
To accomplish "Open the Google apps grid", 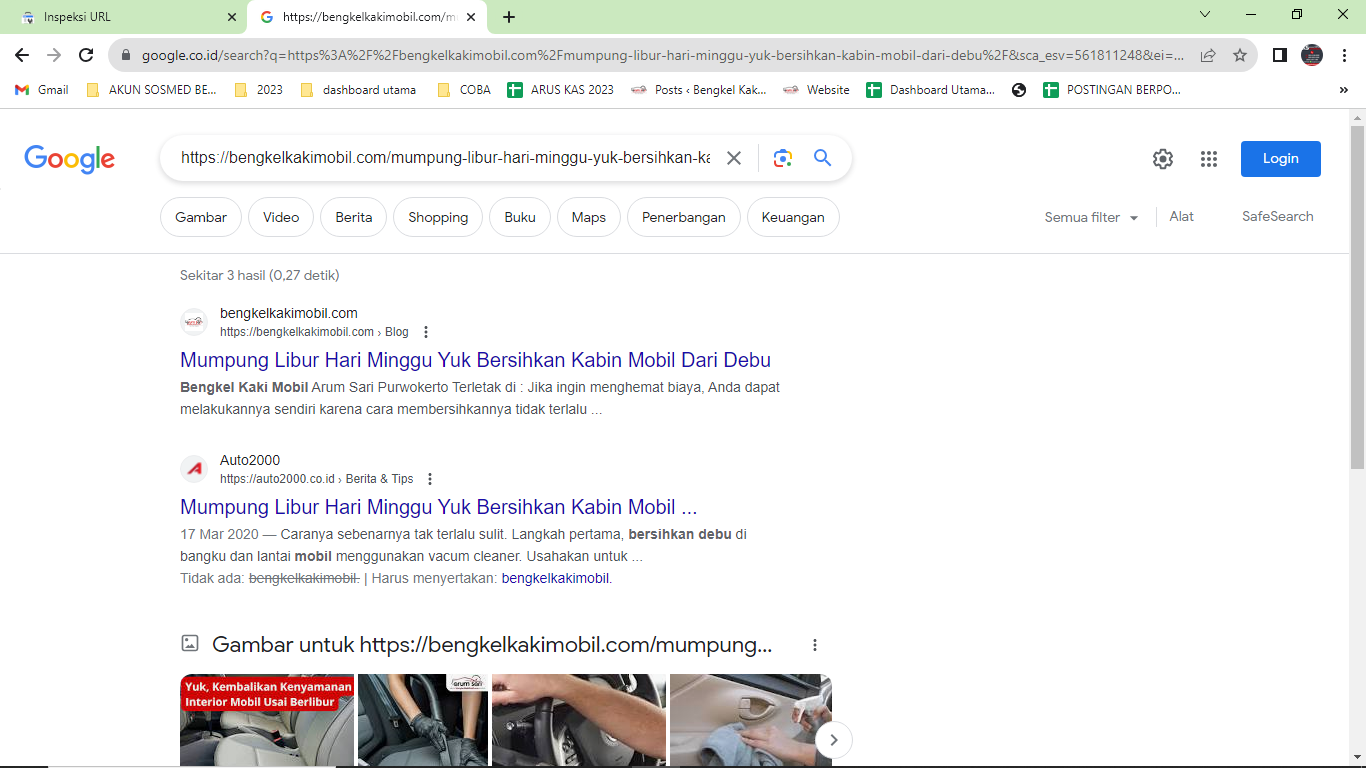I will tap(1209, 159).
